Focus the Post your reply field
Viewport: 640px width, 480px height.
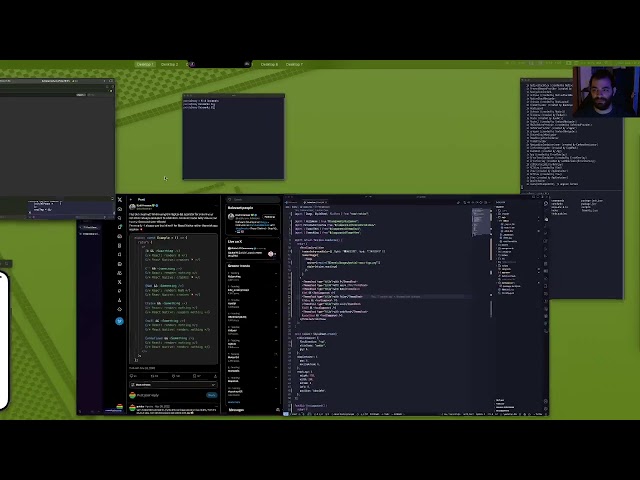coord(171,395)
